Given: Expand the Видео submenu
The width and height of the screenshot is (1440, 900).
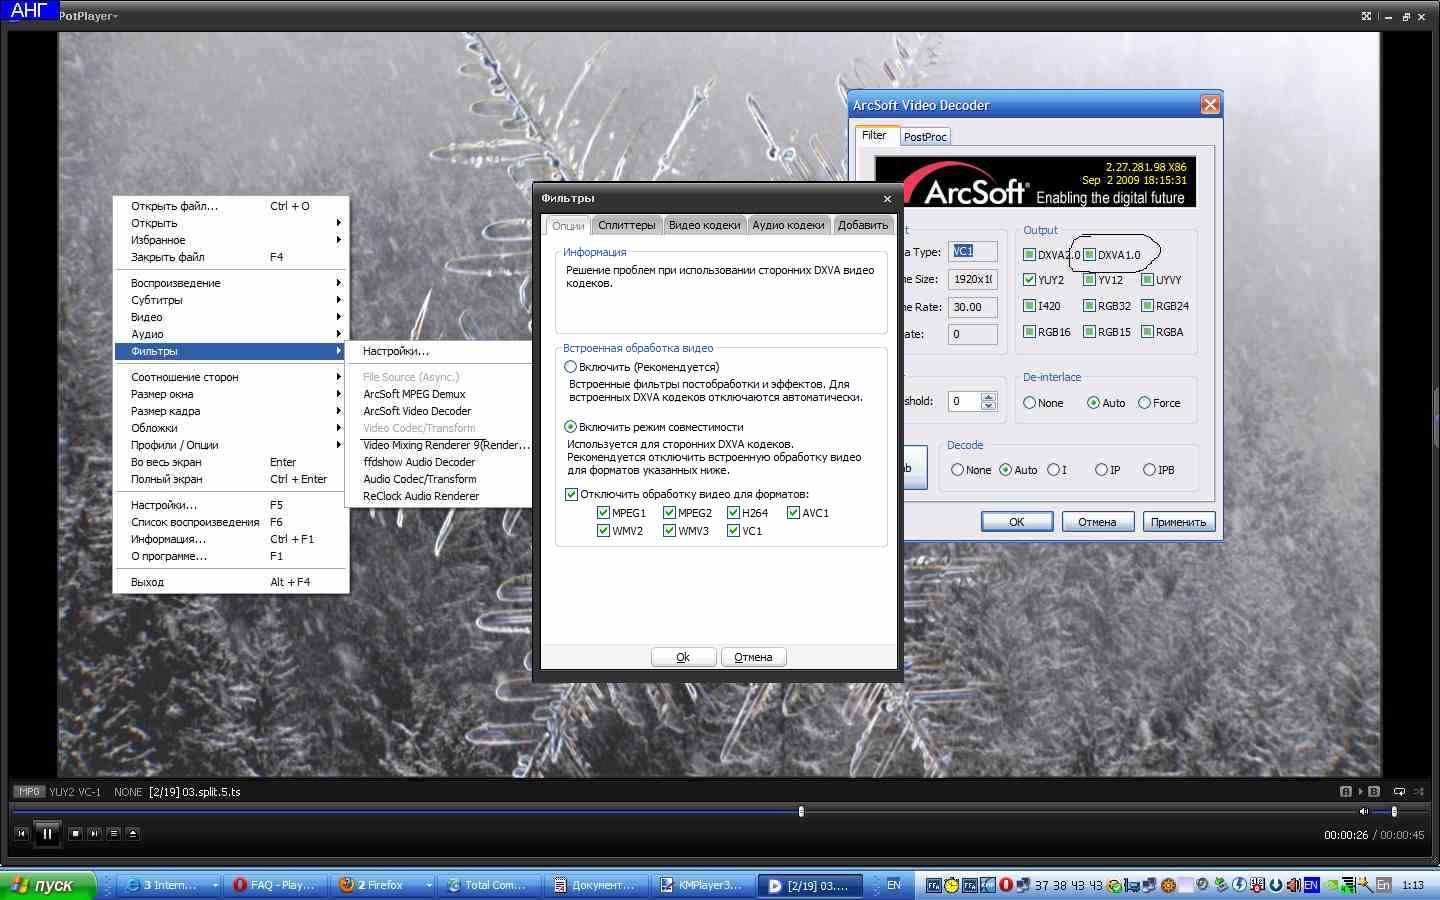Looking at the screenshot, I should click(230, 317).
